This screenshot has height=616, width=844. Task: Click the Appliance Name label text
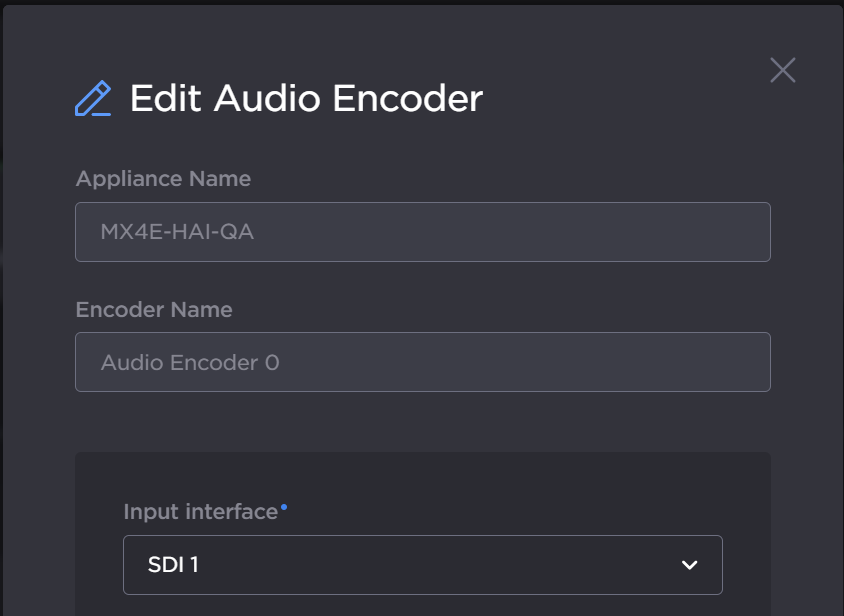pos(163,178)
